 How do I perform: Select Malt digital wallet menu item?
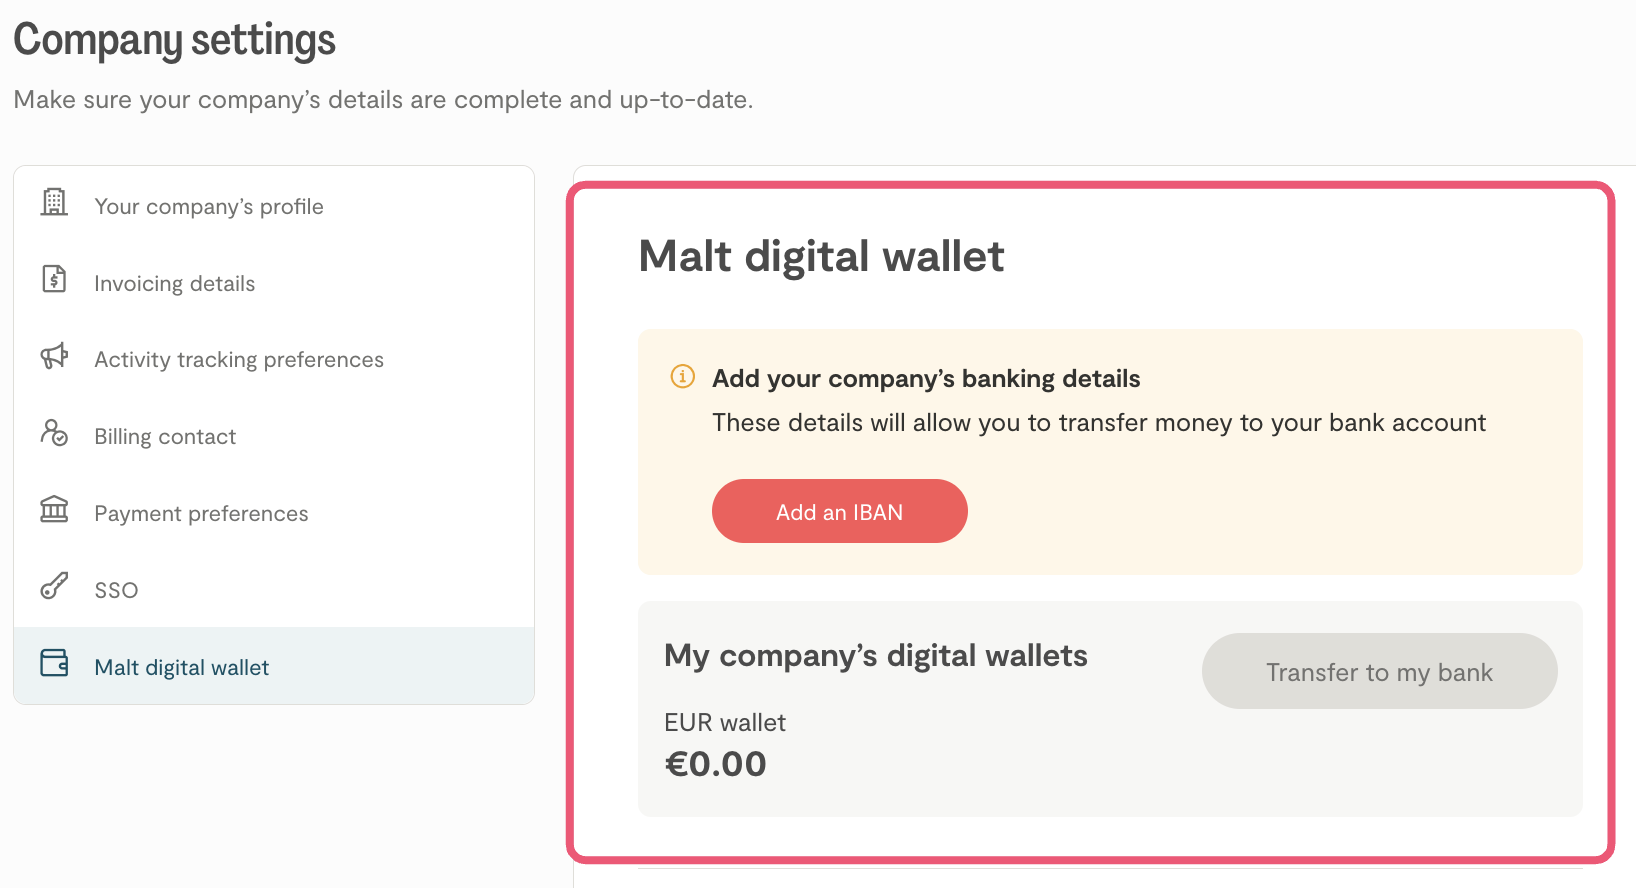[x=182, y=668]
